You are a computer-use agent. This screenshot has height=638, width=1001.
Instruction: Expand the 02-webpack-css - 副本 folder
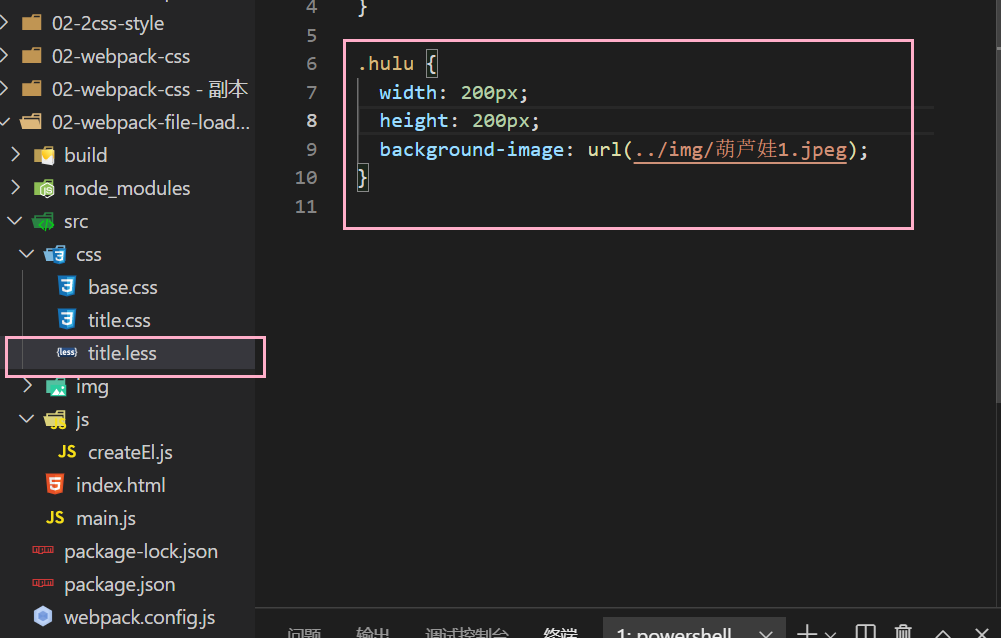coord(4,89)
